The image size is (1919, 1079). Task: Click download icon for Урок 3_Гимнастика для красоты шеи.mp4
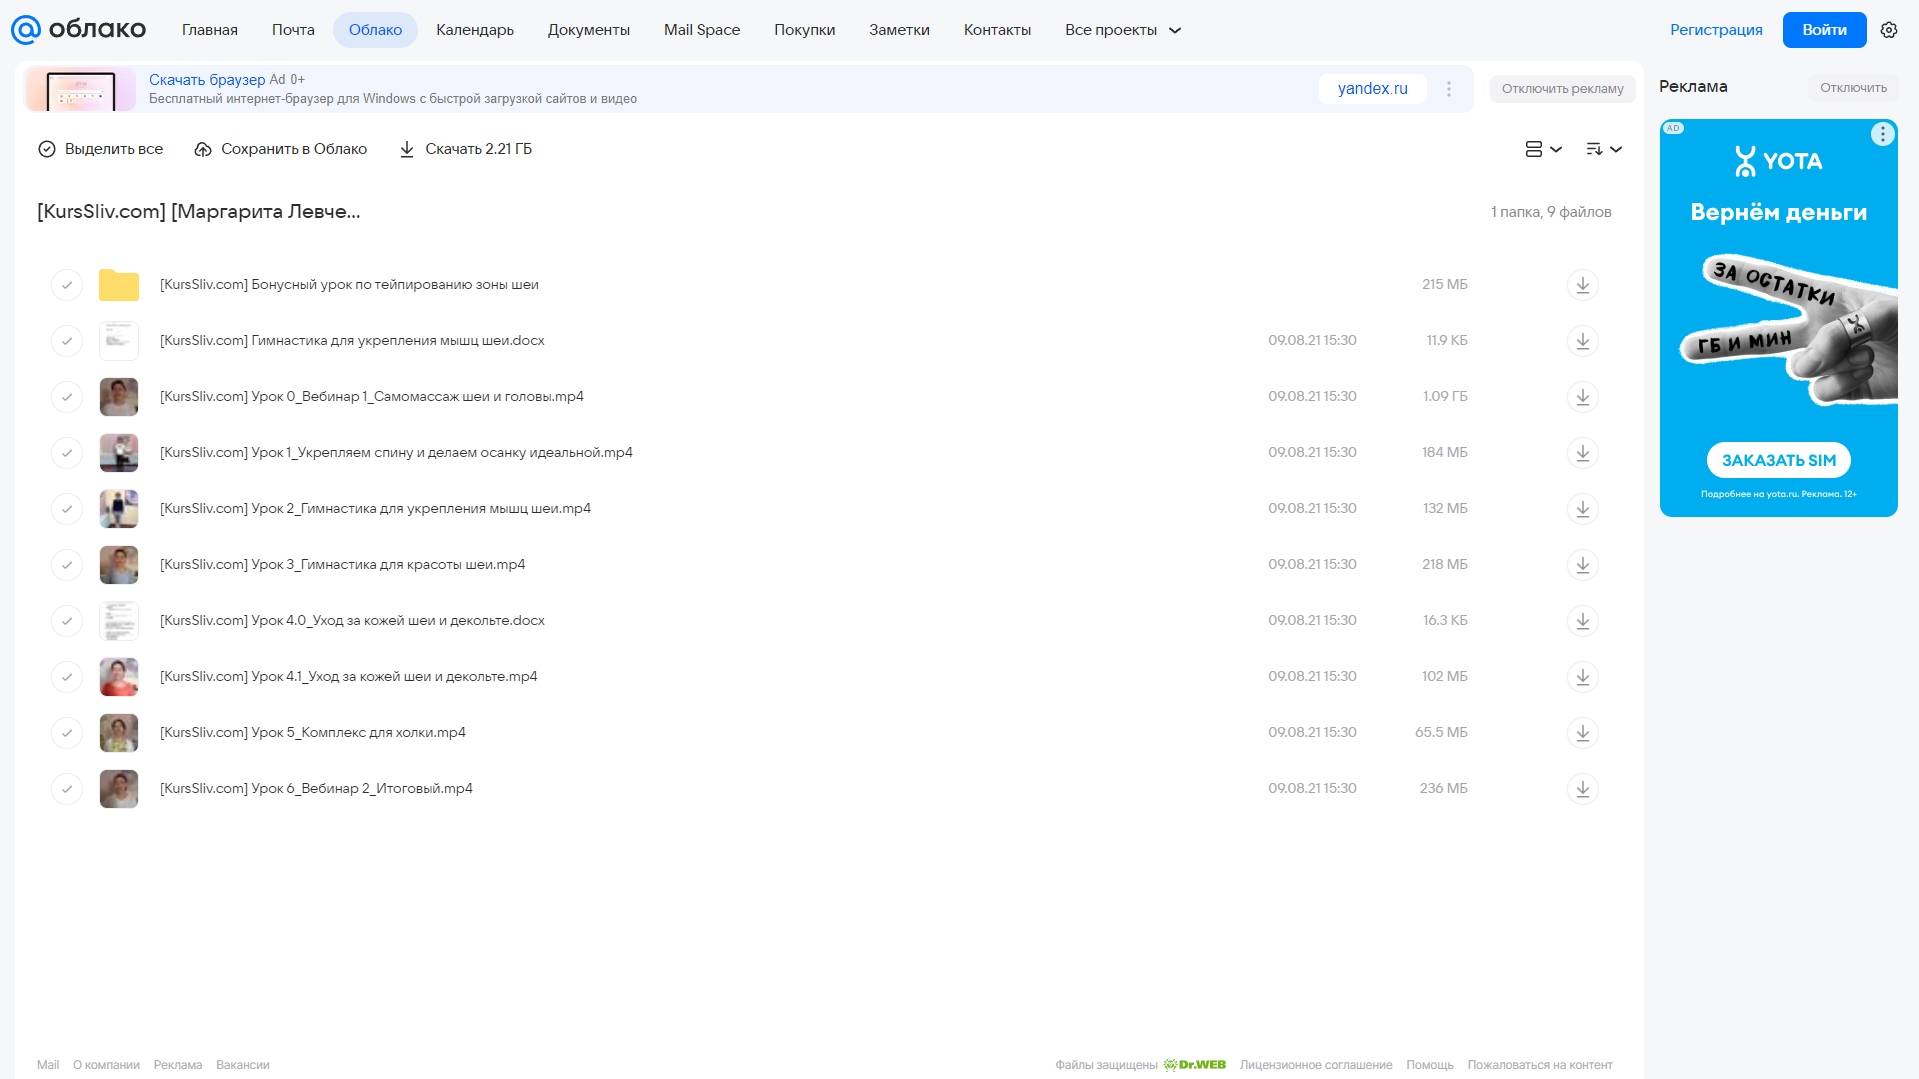click(1582, 565)
